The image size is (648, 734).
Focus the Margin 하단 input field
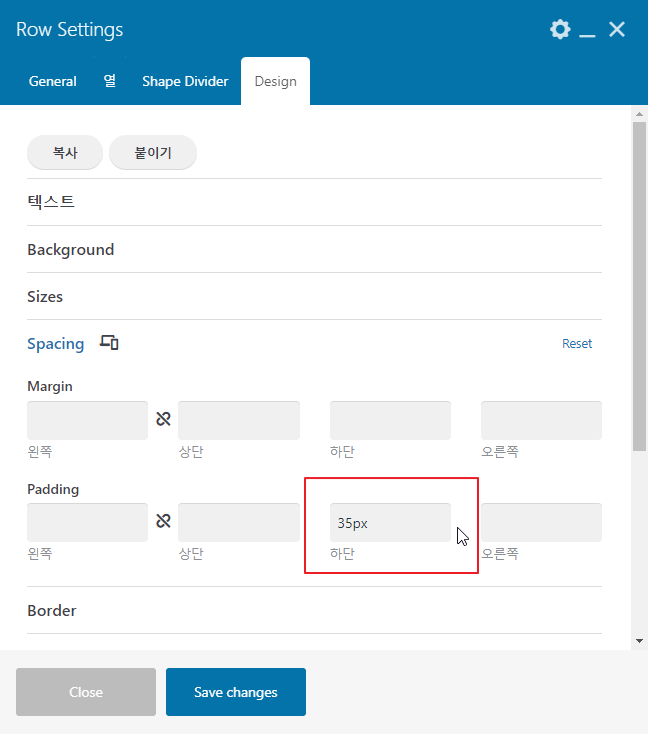390,420
